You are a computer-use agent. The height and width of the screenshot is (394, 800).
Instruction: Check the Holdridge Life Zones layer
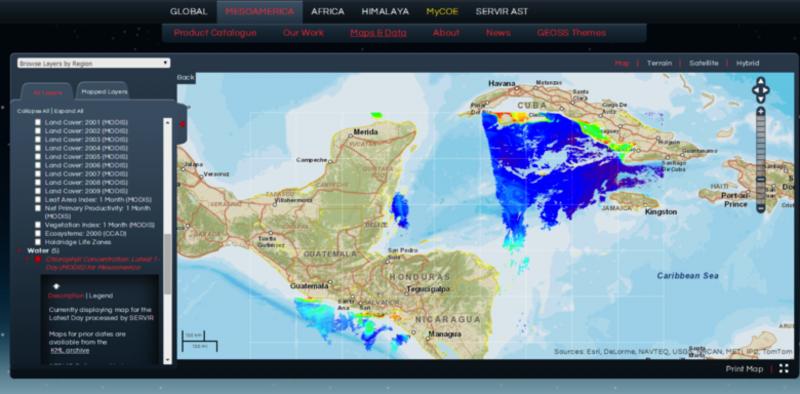tap(38, 242)
